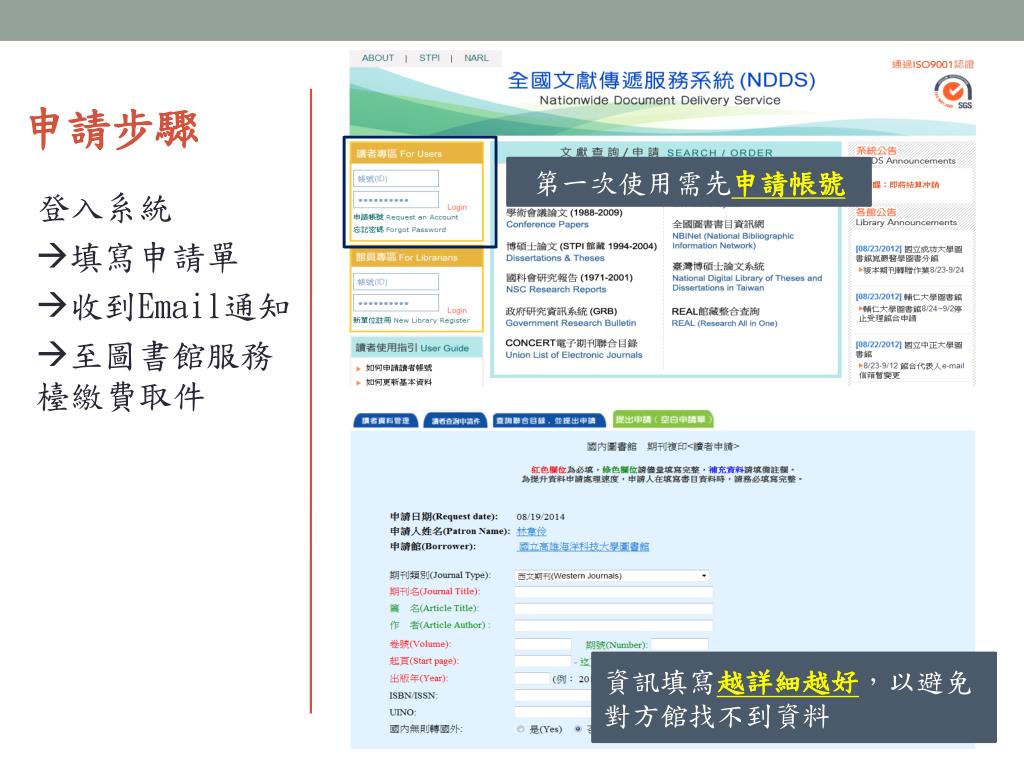Image resolution: width=1024 pixels, height=768 pixels.
Task: Click the For Librarians account ID field
Action: tap(396, 282)
